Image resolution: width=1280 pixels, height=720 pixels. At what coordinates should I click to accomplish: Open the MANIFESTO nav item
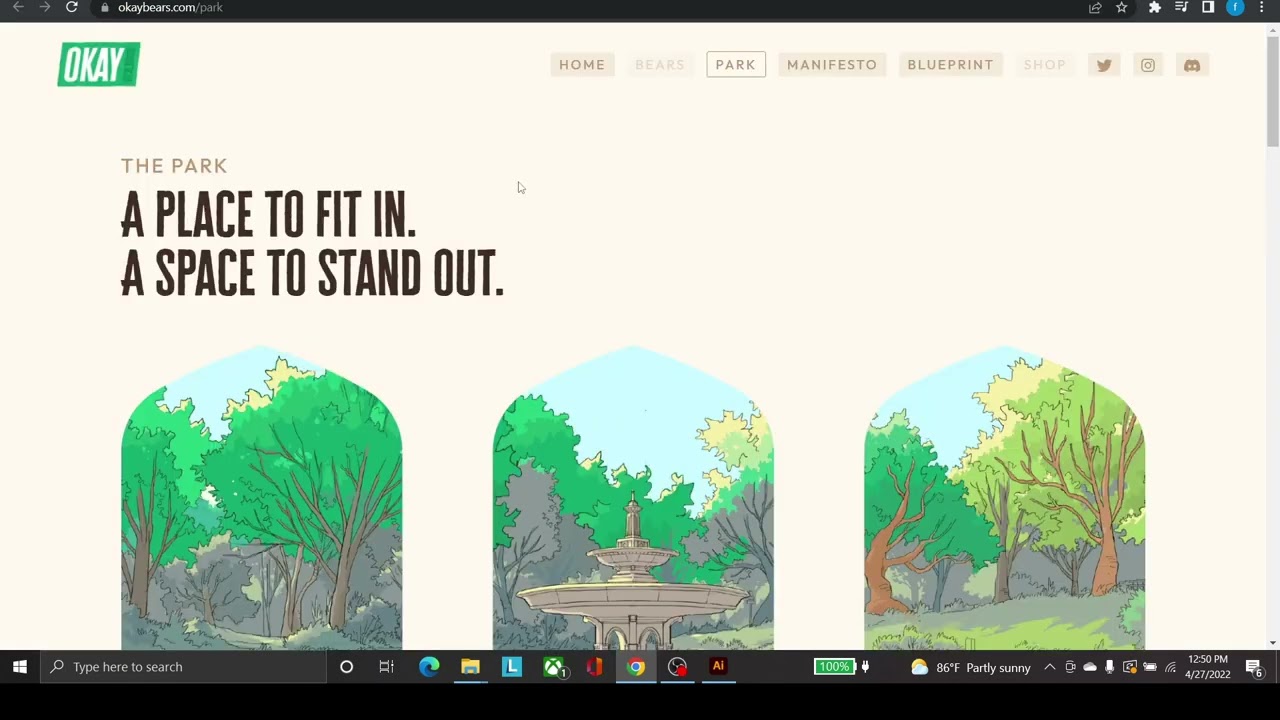832,65
